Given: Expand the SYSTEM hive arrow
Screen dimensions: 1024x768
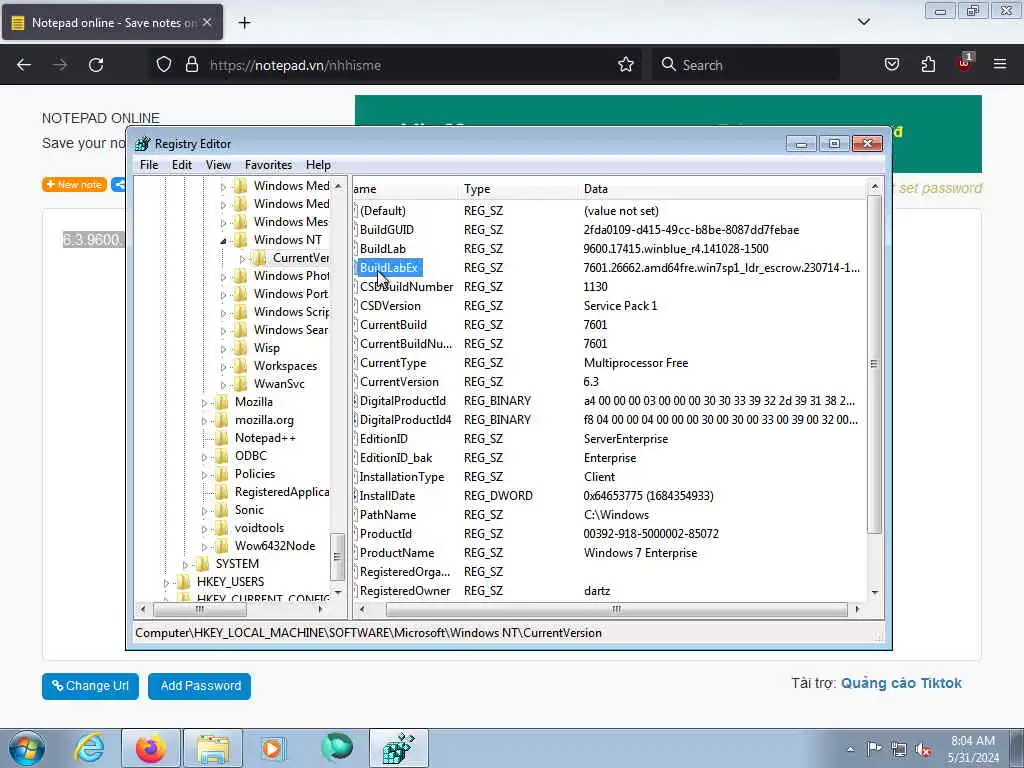Looking at the screenshot, I should 185,564.
